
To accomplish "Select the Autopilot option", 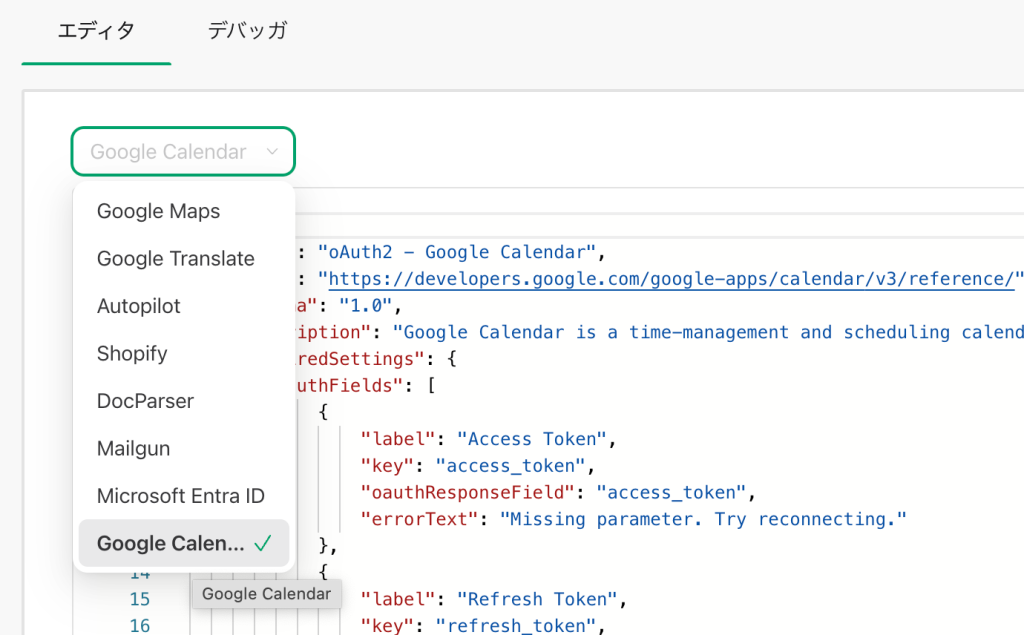I will pyautogui.click(x=184, y=306).
